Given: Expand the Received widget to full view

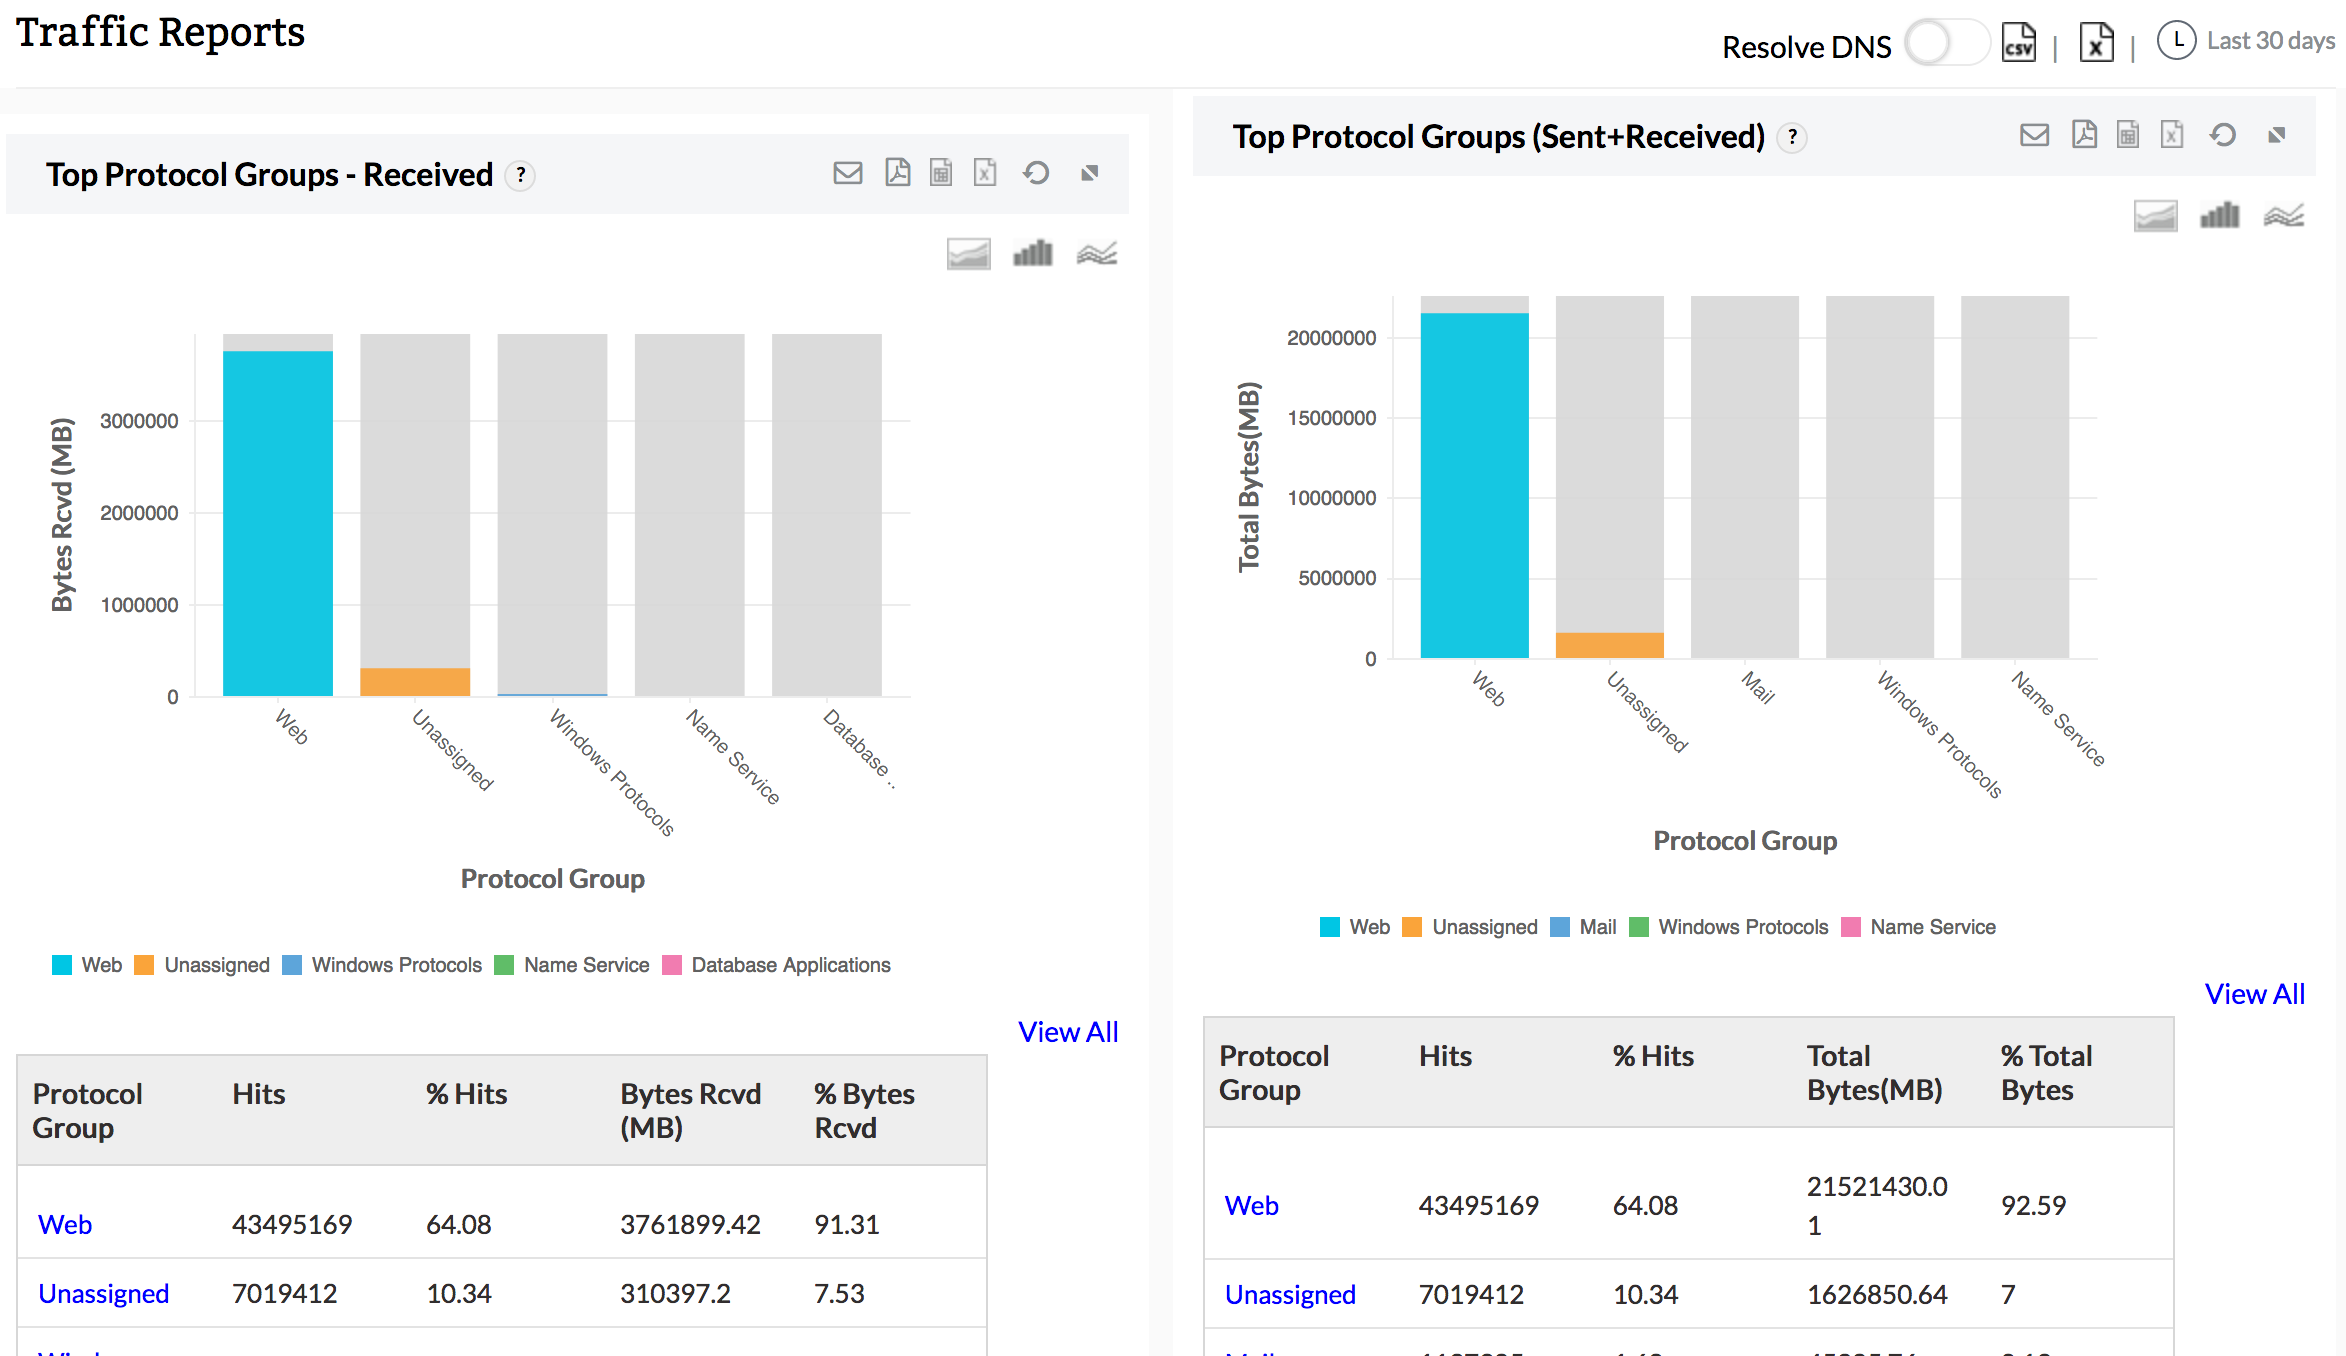Looking at the screenshot, I should click(x=1089, y=173).
